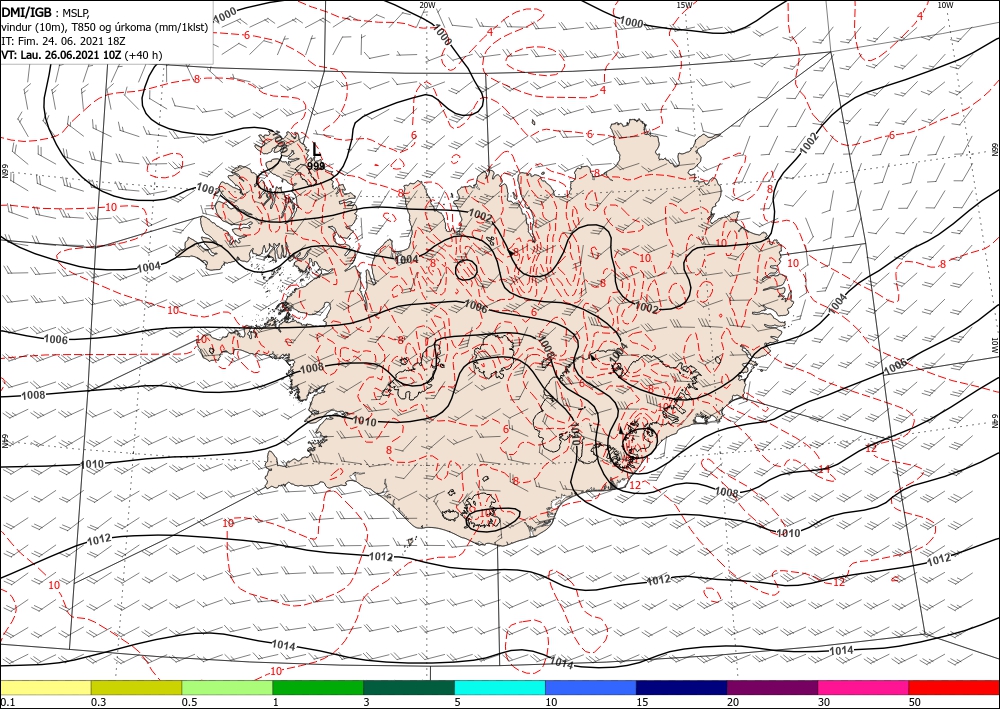Choose the purple 20–30 legend segment
This screenshot has height=709, width=1000.
coord(772,687)
